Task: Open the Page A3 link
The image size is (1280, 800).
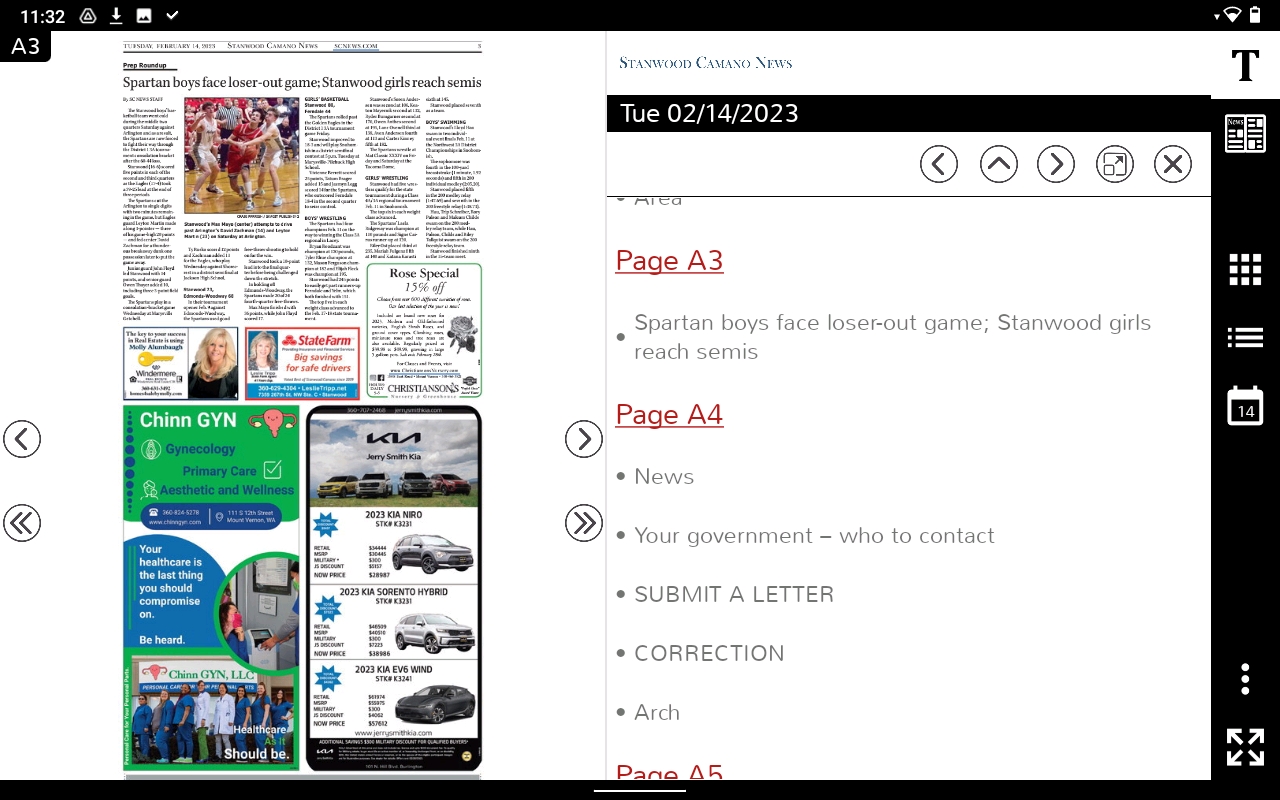Action: click(669, 260)
